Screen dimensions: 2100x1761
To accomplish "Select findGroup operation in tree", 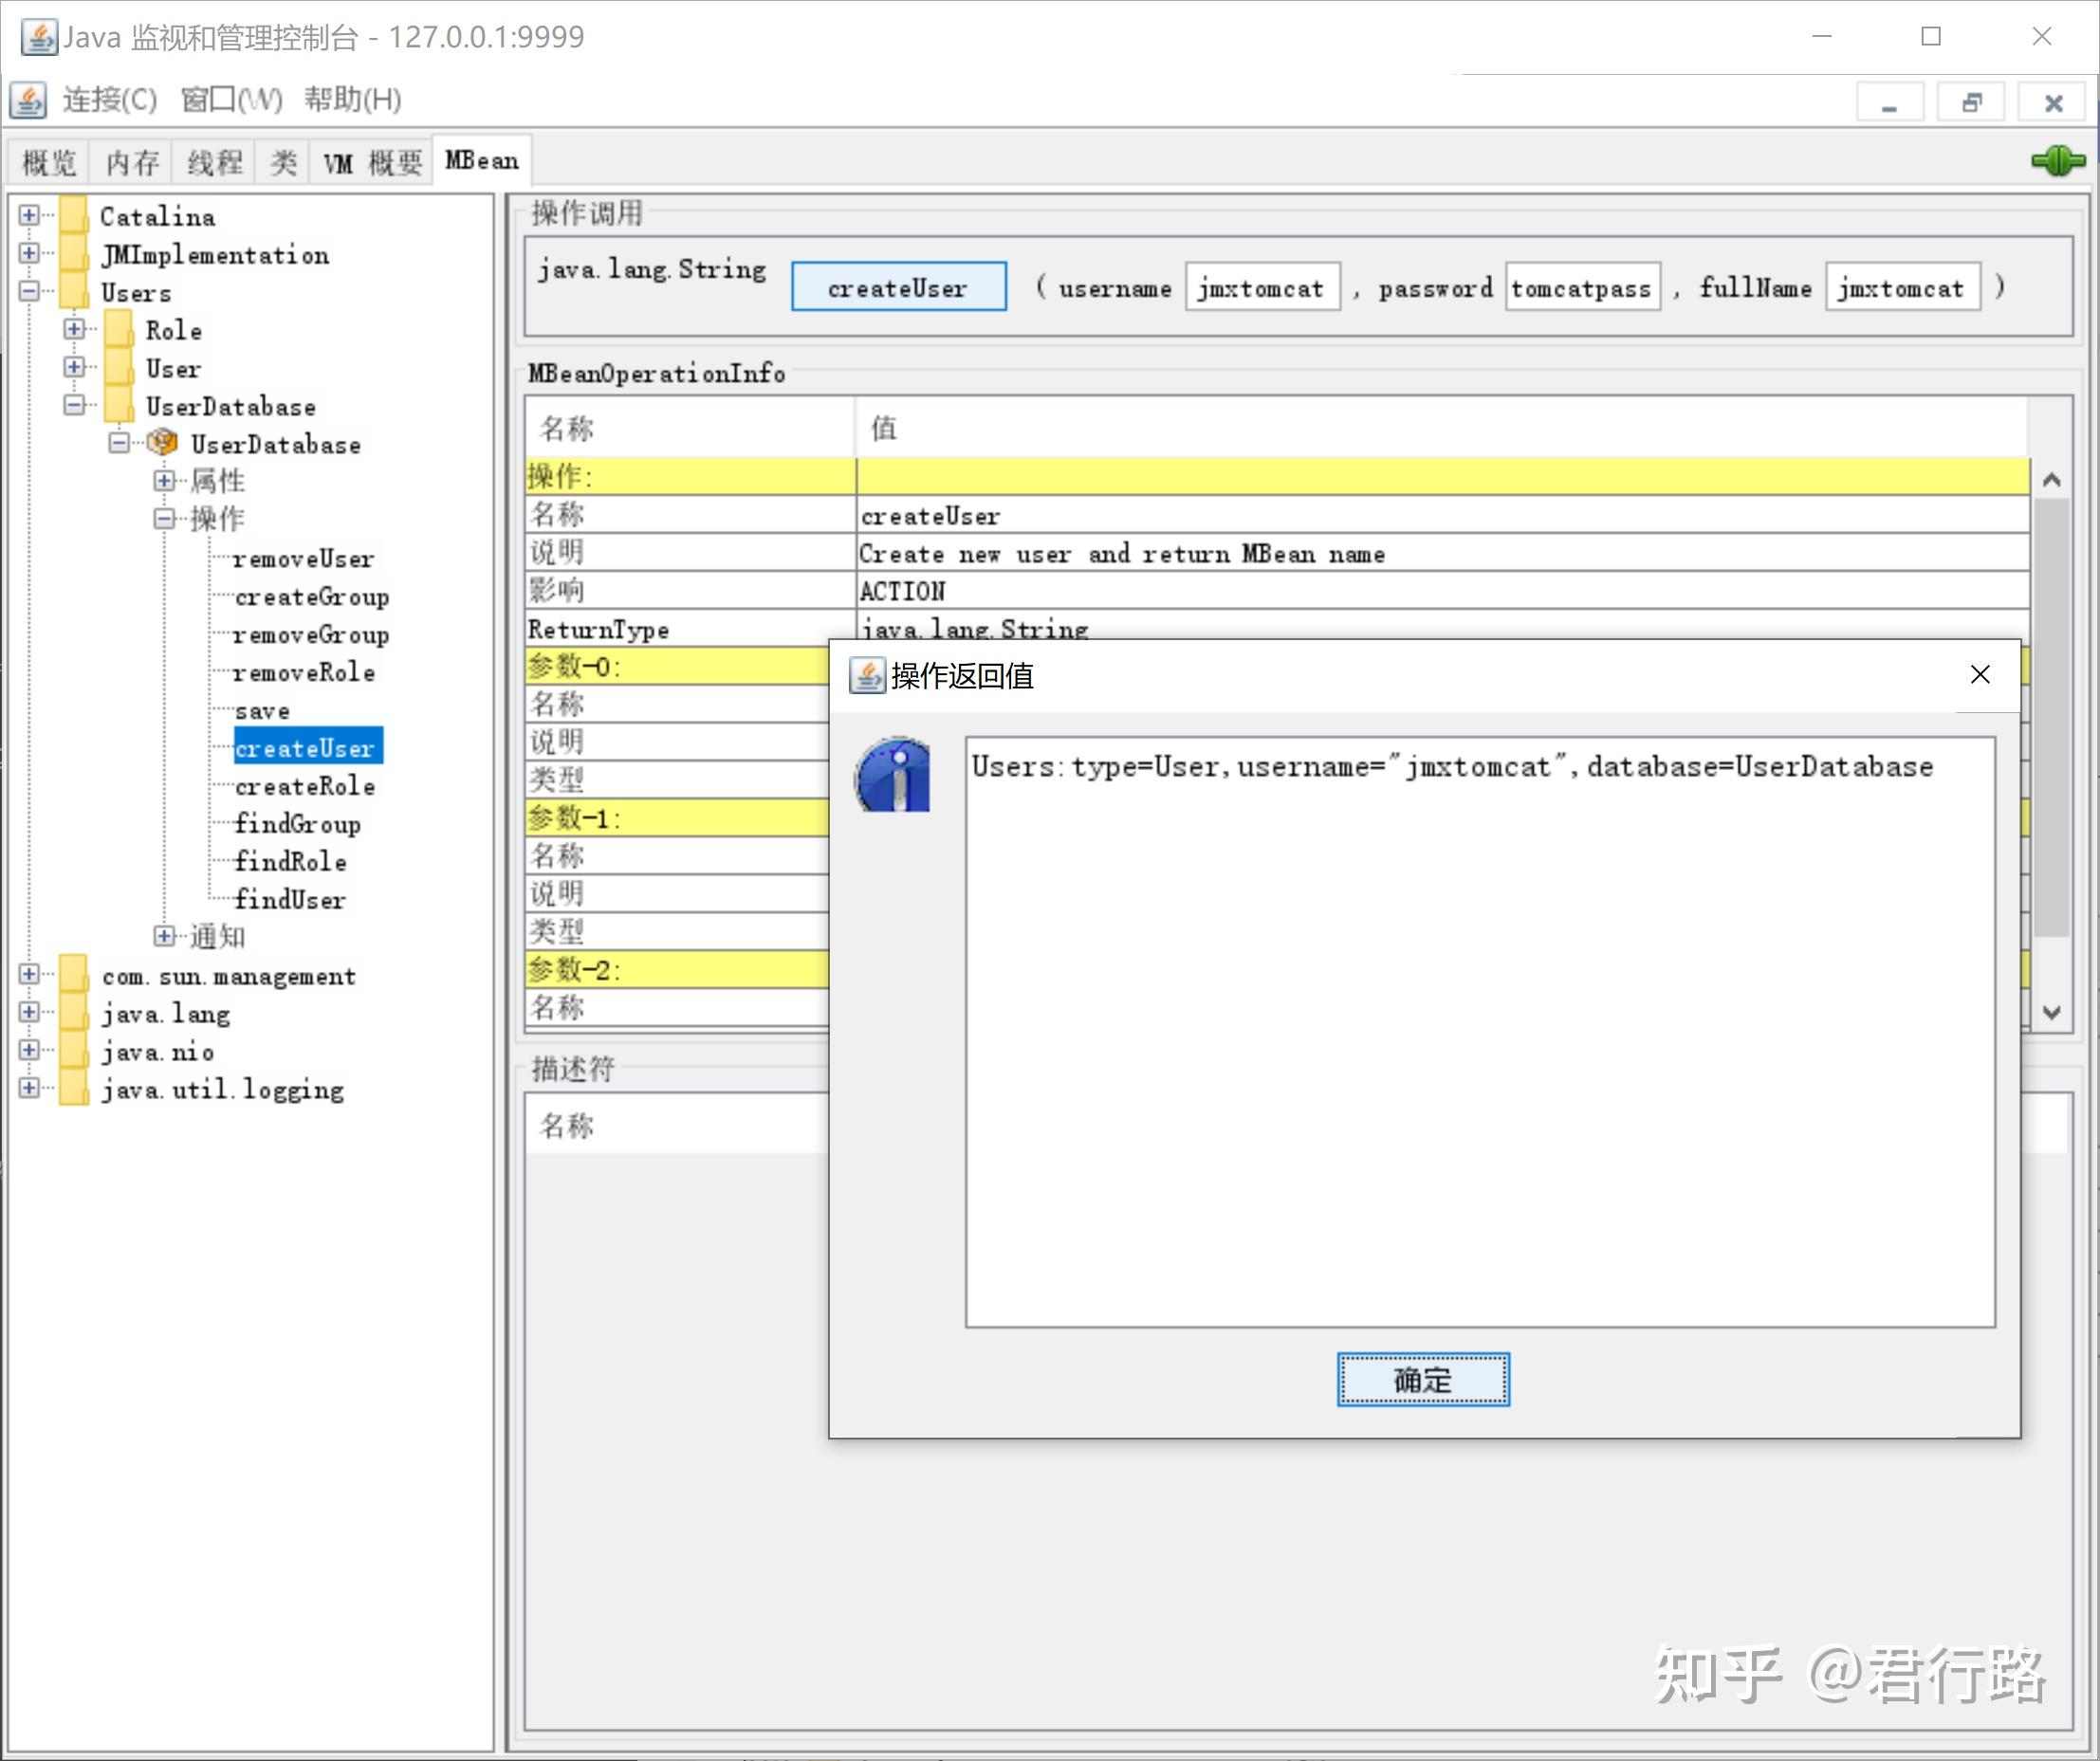I will click(298, 825).
